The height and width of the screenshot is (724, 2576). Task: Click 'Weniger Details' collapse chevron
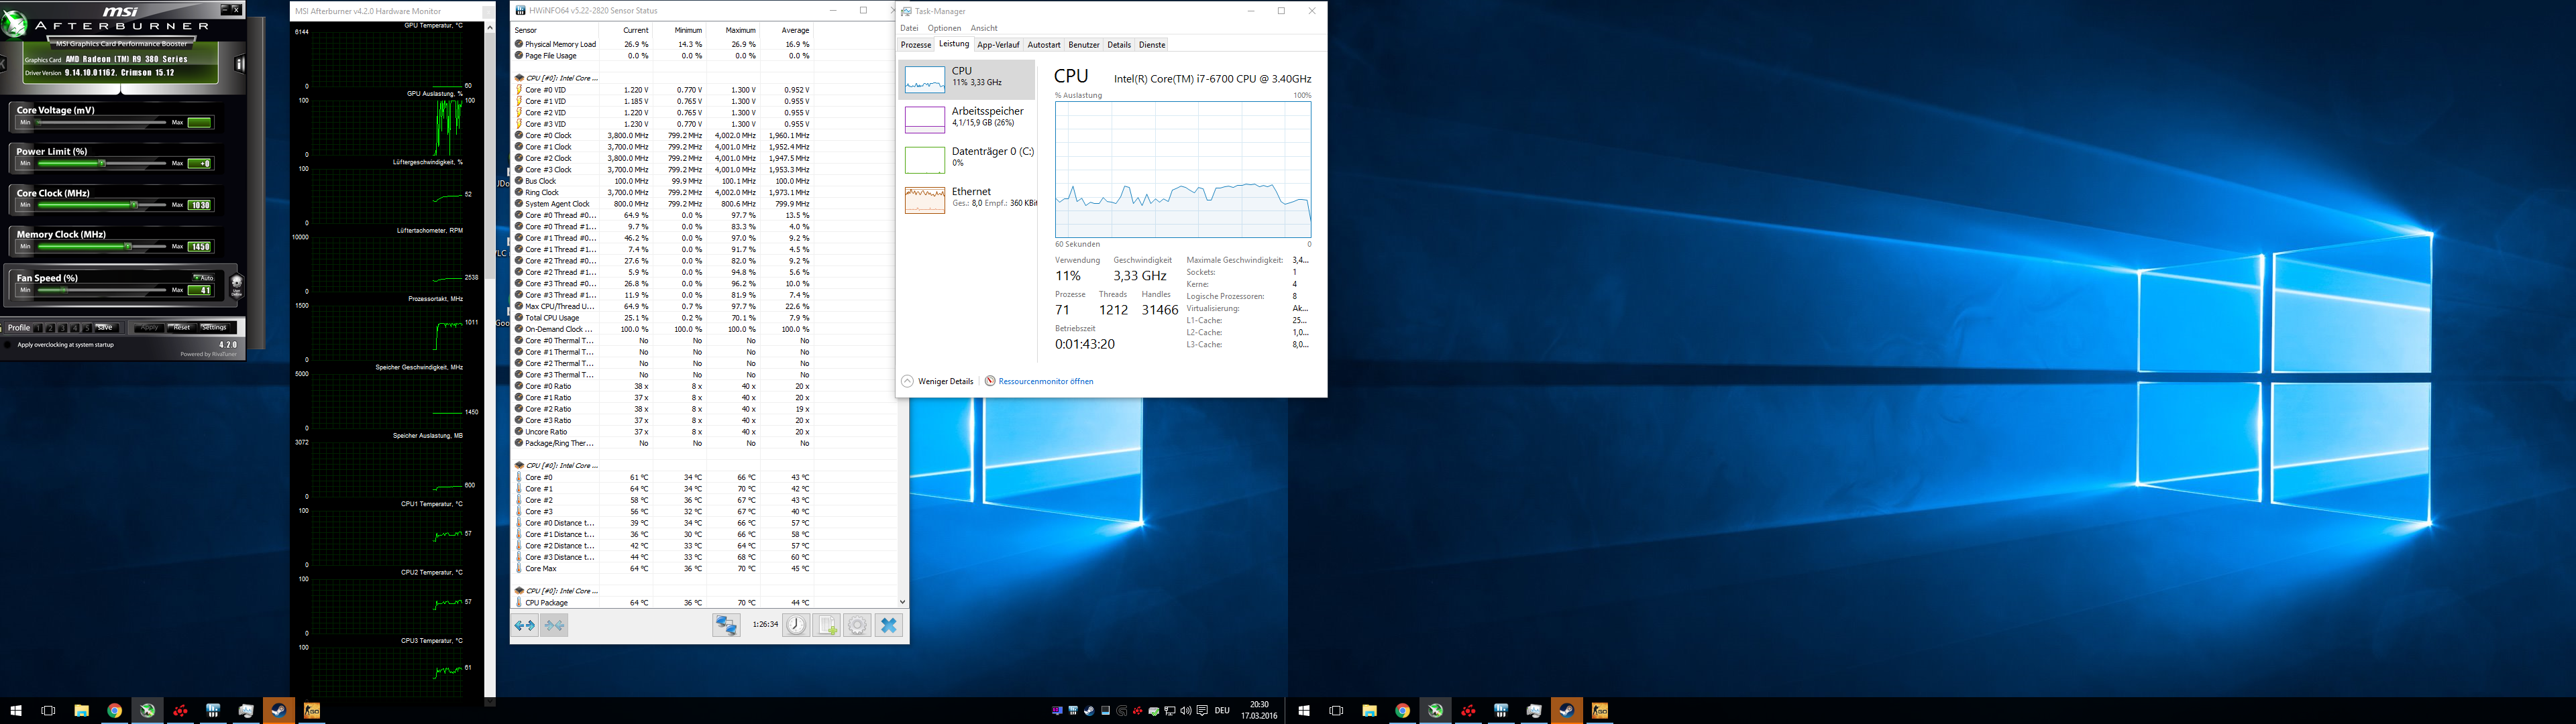point(907,381)
